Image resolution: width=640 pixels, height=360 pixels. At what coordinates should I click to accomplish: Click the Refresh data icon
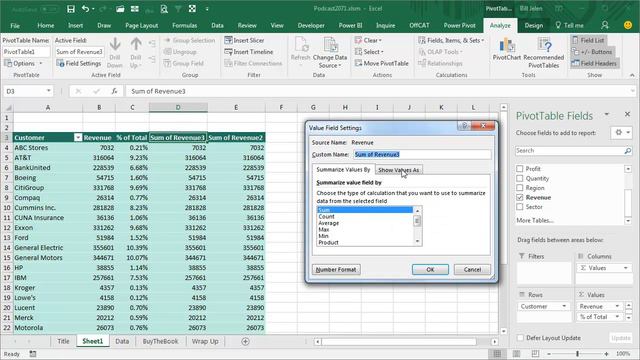[x=301, y=45]
